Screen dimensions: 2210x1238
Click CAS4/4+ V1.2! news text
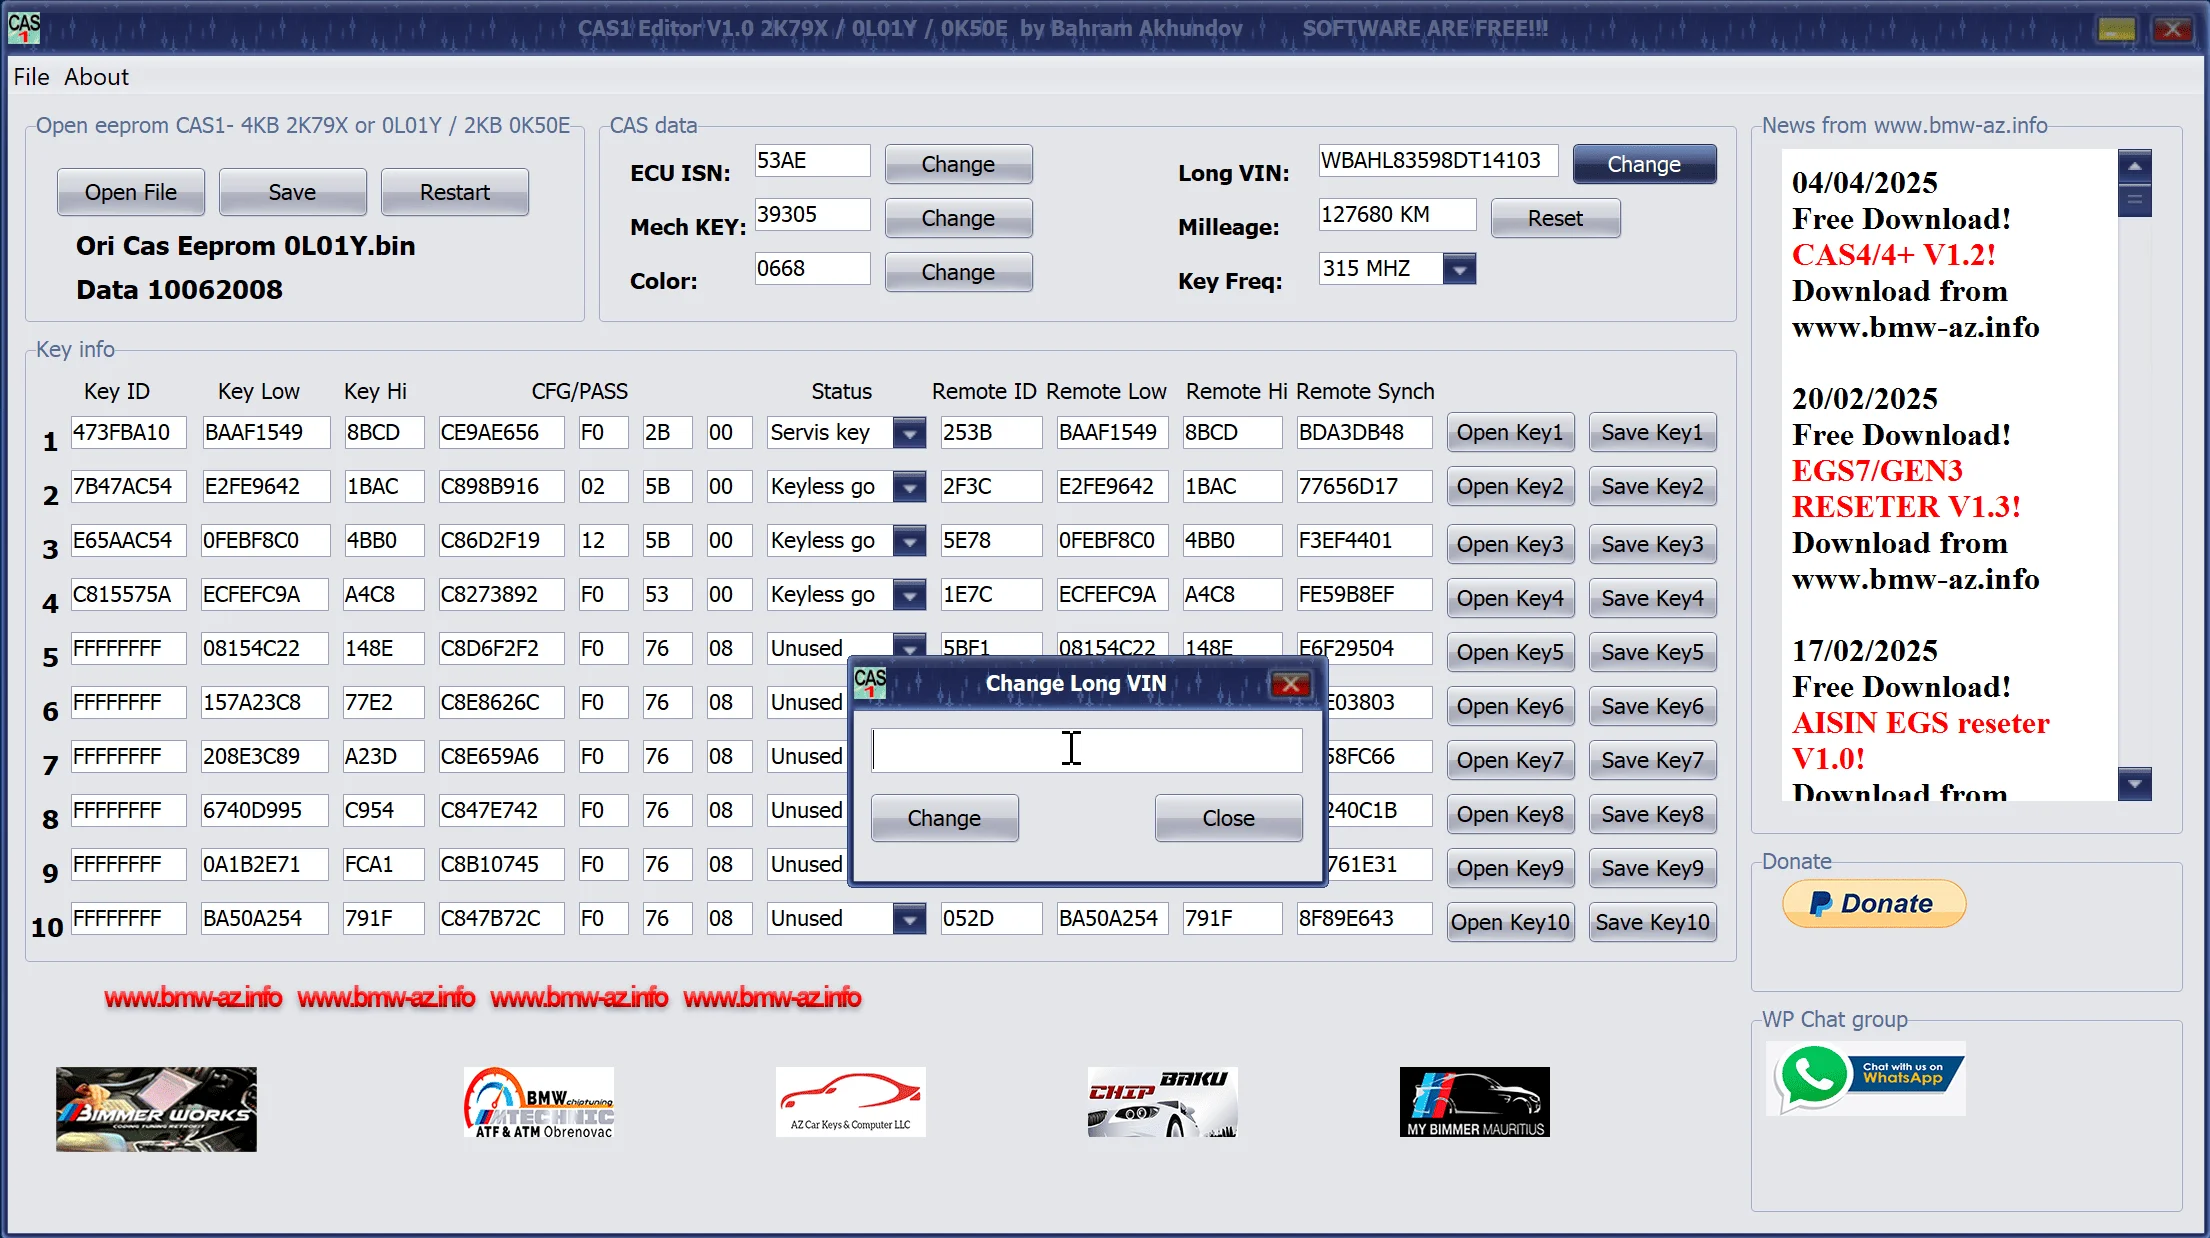point(1894,255)
